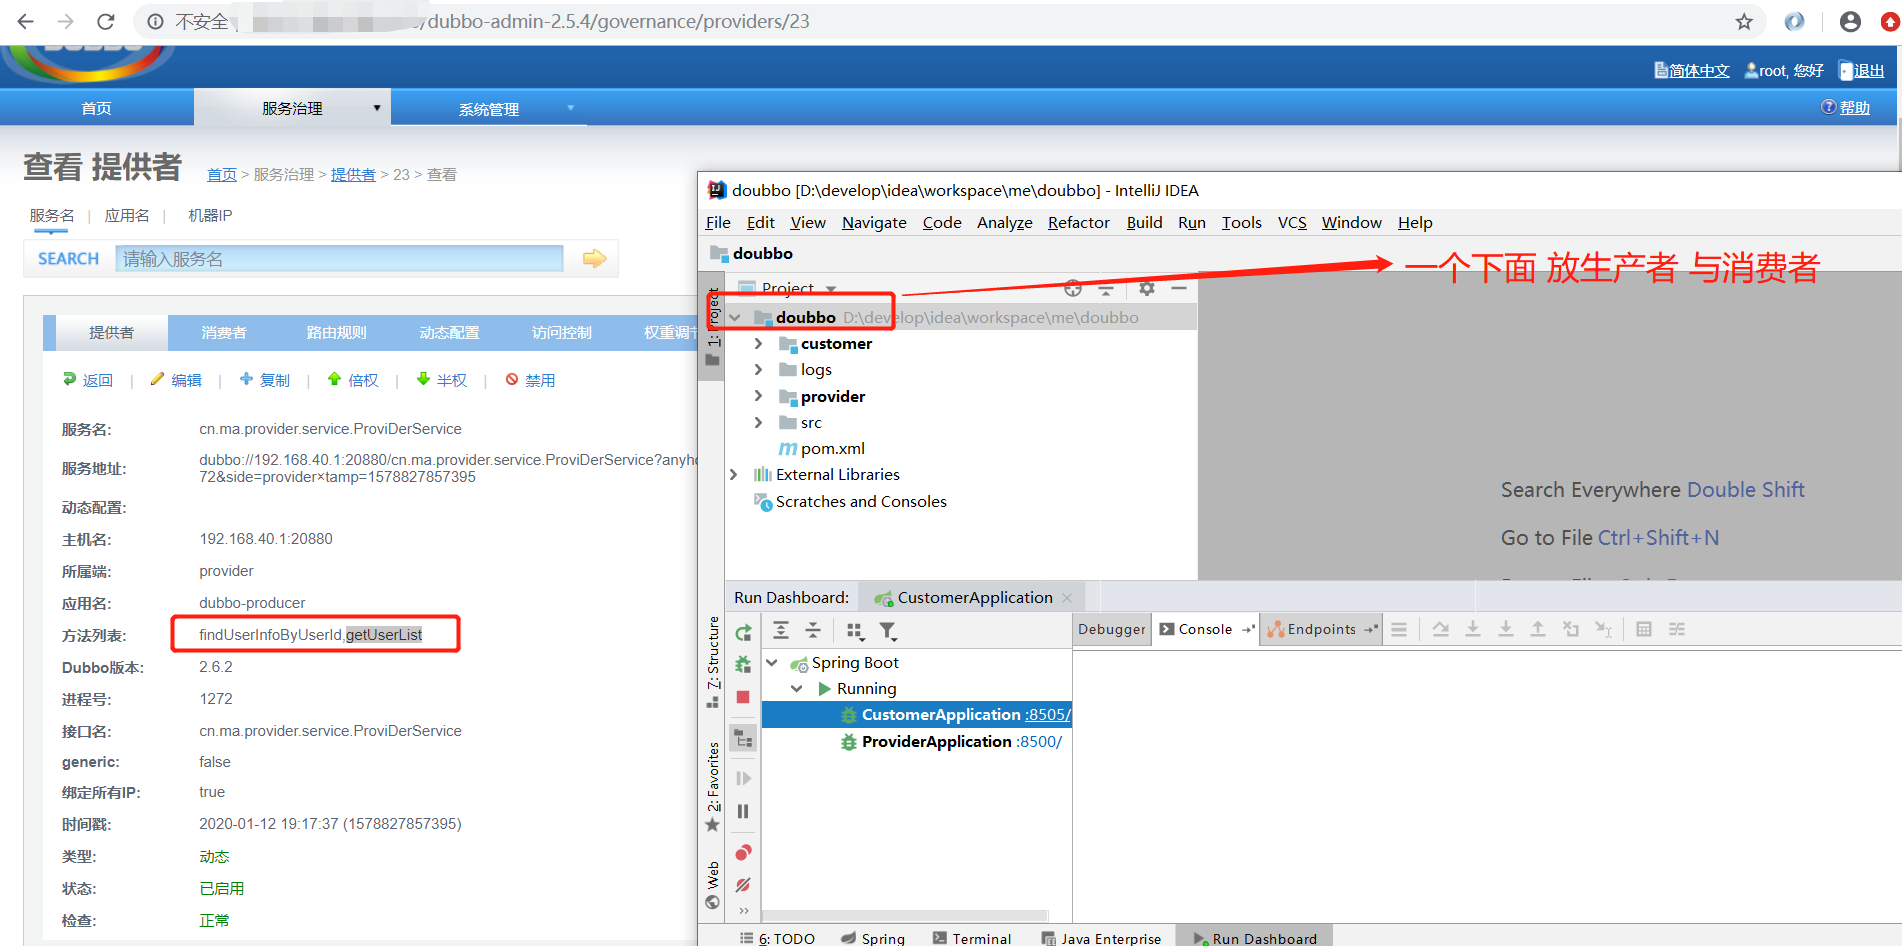
Task: Click the Run to Cursor icon
Action: (x=1604, y=629)
